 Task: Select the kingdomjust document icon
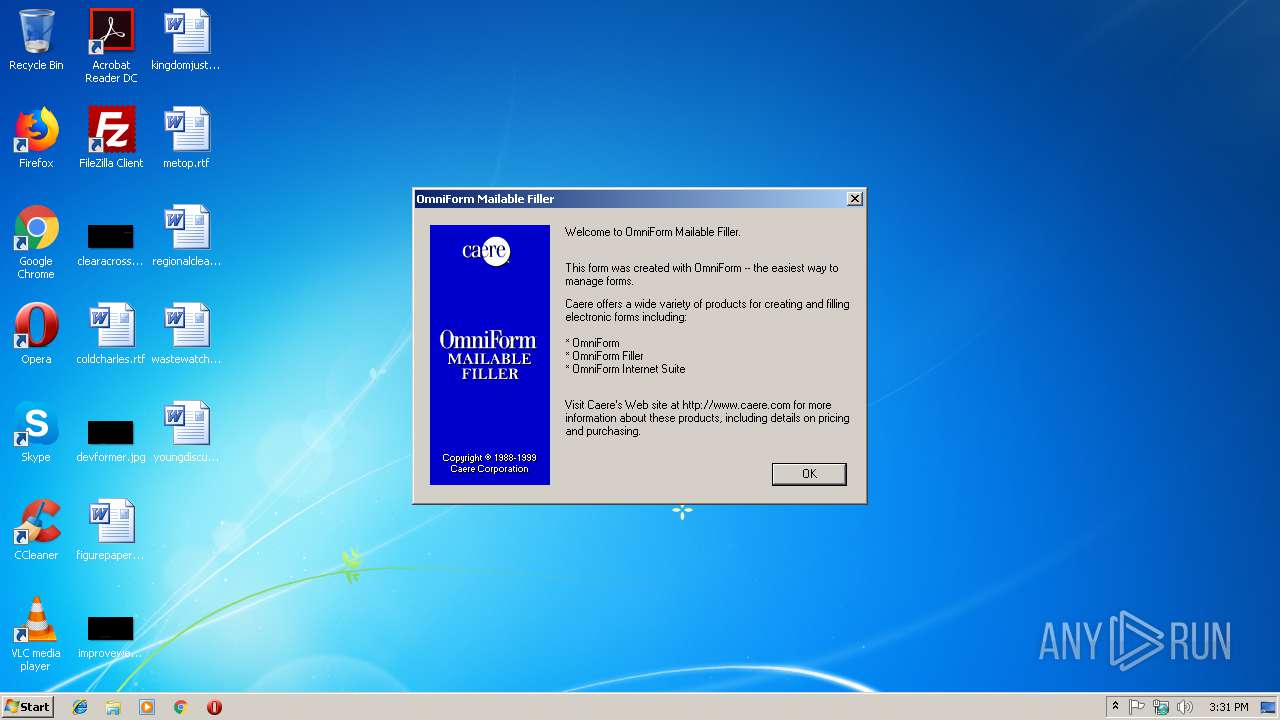click(x=186, y=40)
